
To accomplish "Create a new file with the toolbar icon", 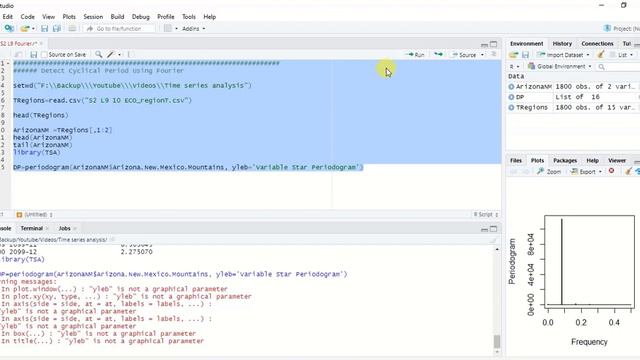I will click(x=9, y=29).
